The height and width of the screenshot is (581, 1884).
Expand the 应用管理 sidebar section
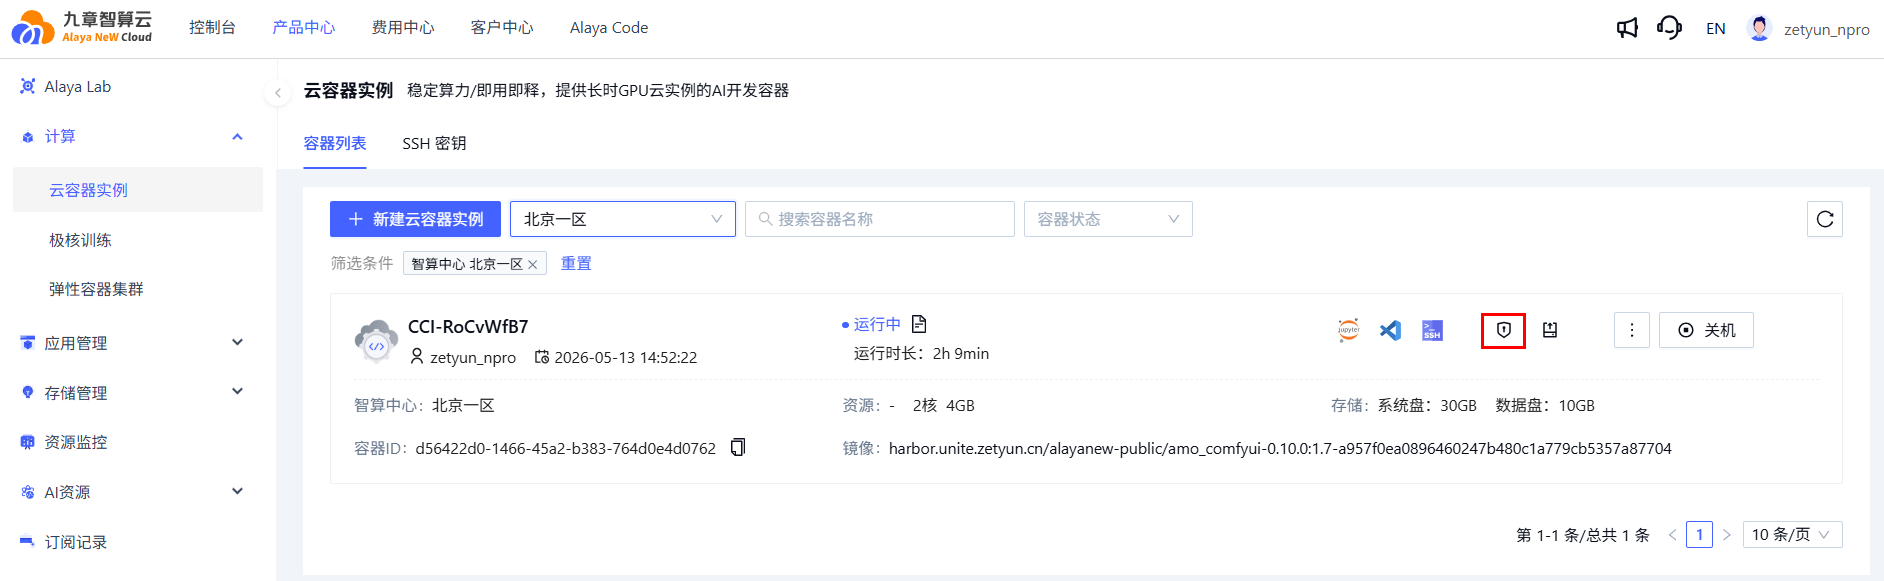point(237,342)
